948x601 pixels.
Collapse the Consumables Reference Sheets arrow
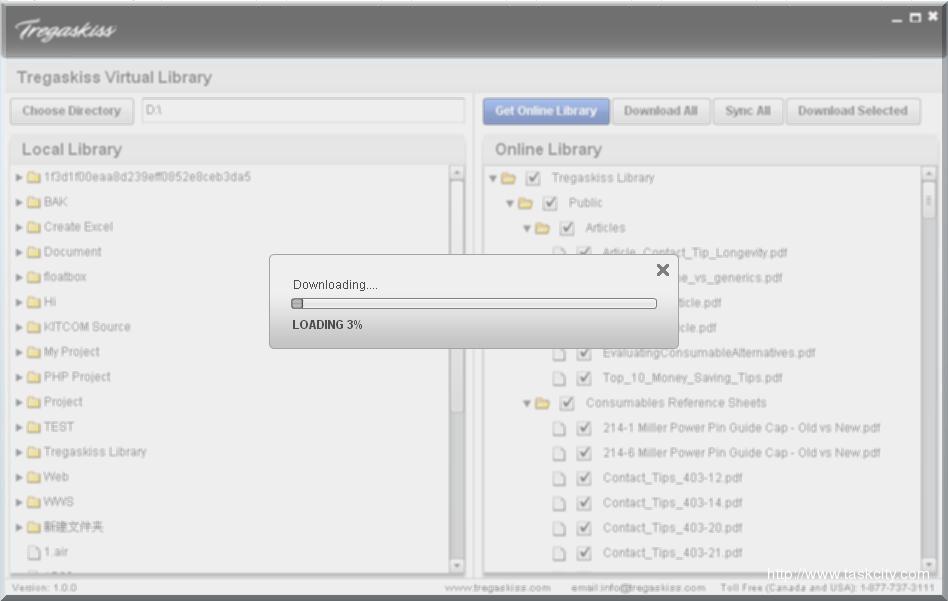point(527,403)
